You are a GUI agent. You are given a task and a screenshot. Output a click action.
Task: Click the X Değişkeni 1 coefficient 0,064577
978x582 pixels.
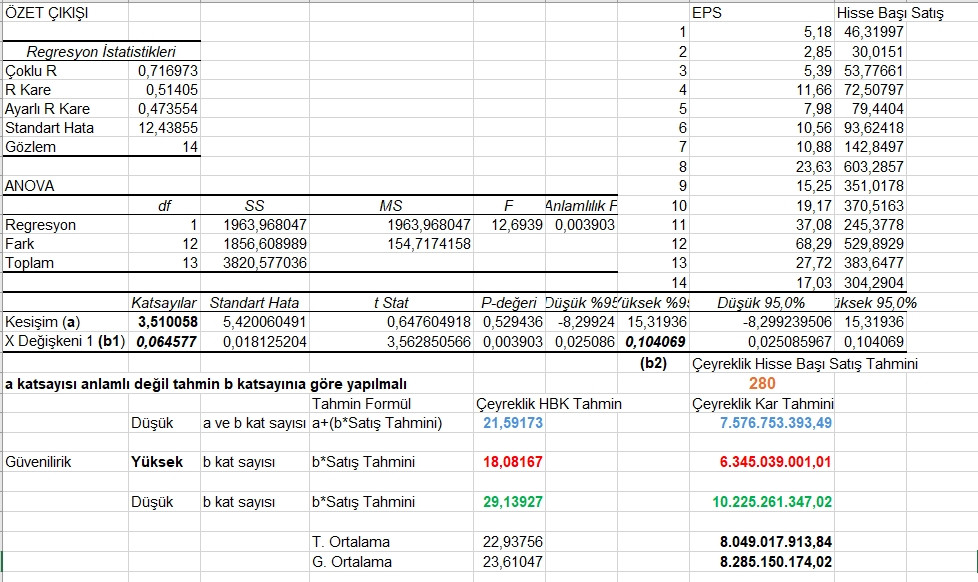tap(167, 342)
